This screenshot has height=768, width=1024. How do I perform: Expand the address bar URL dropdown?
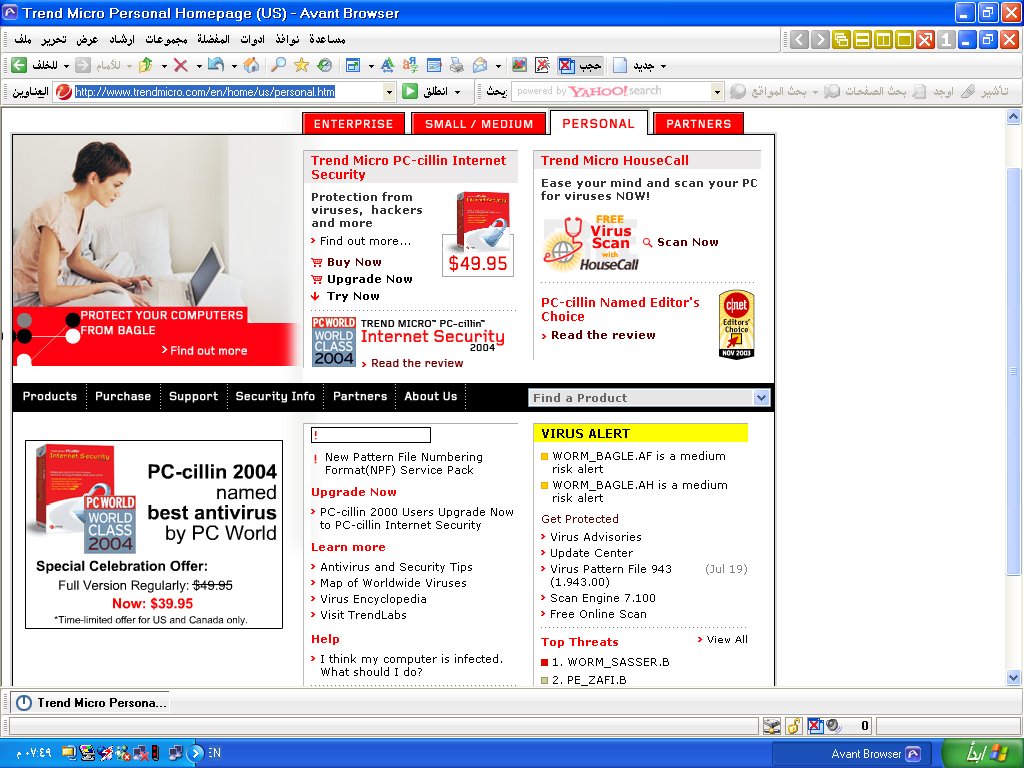(389, 91)
